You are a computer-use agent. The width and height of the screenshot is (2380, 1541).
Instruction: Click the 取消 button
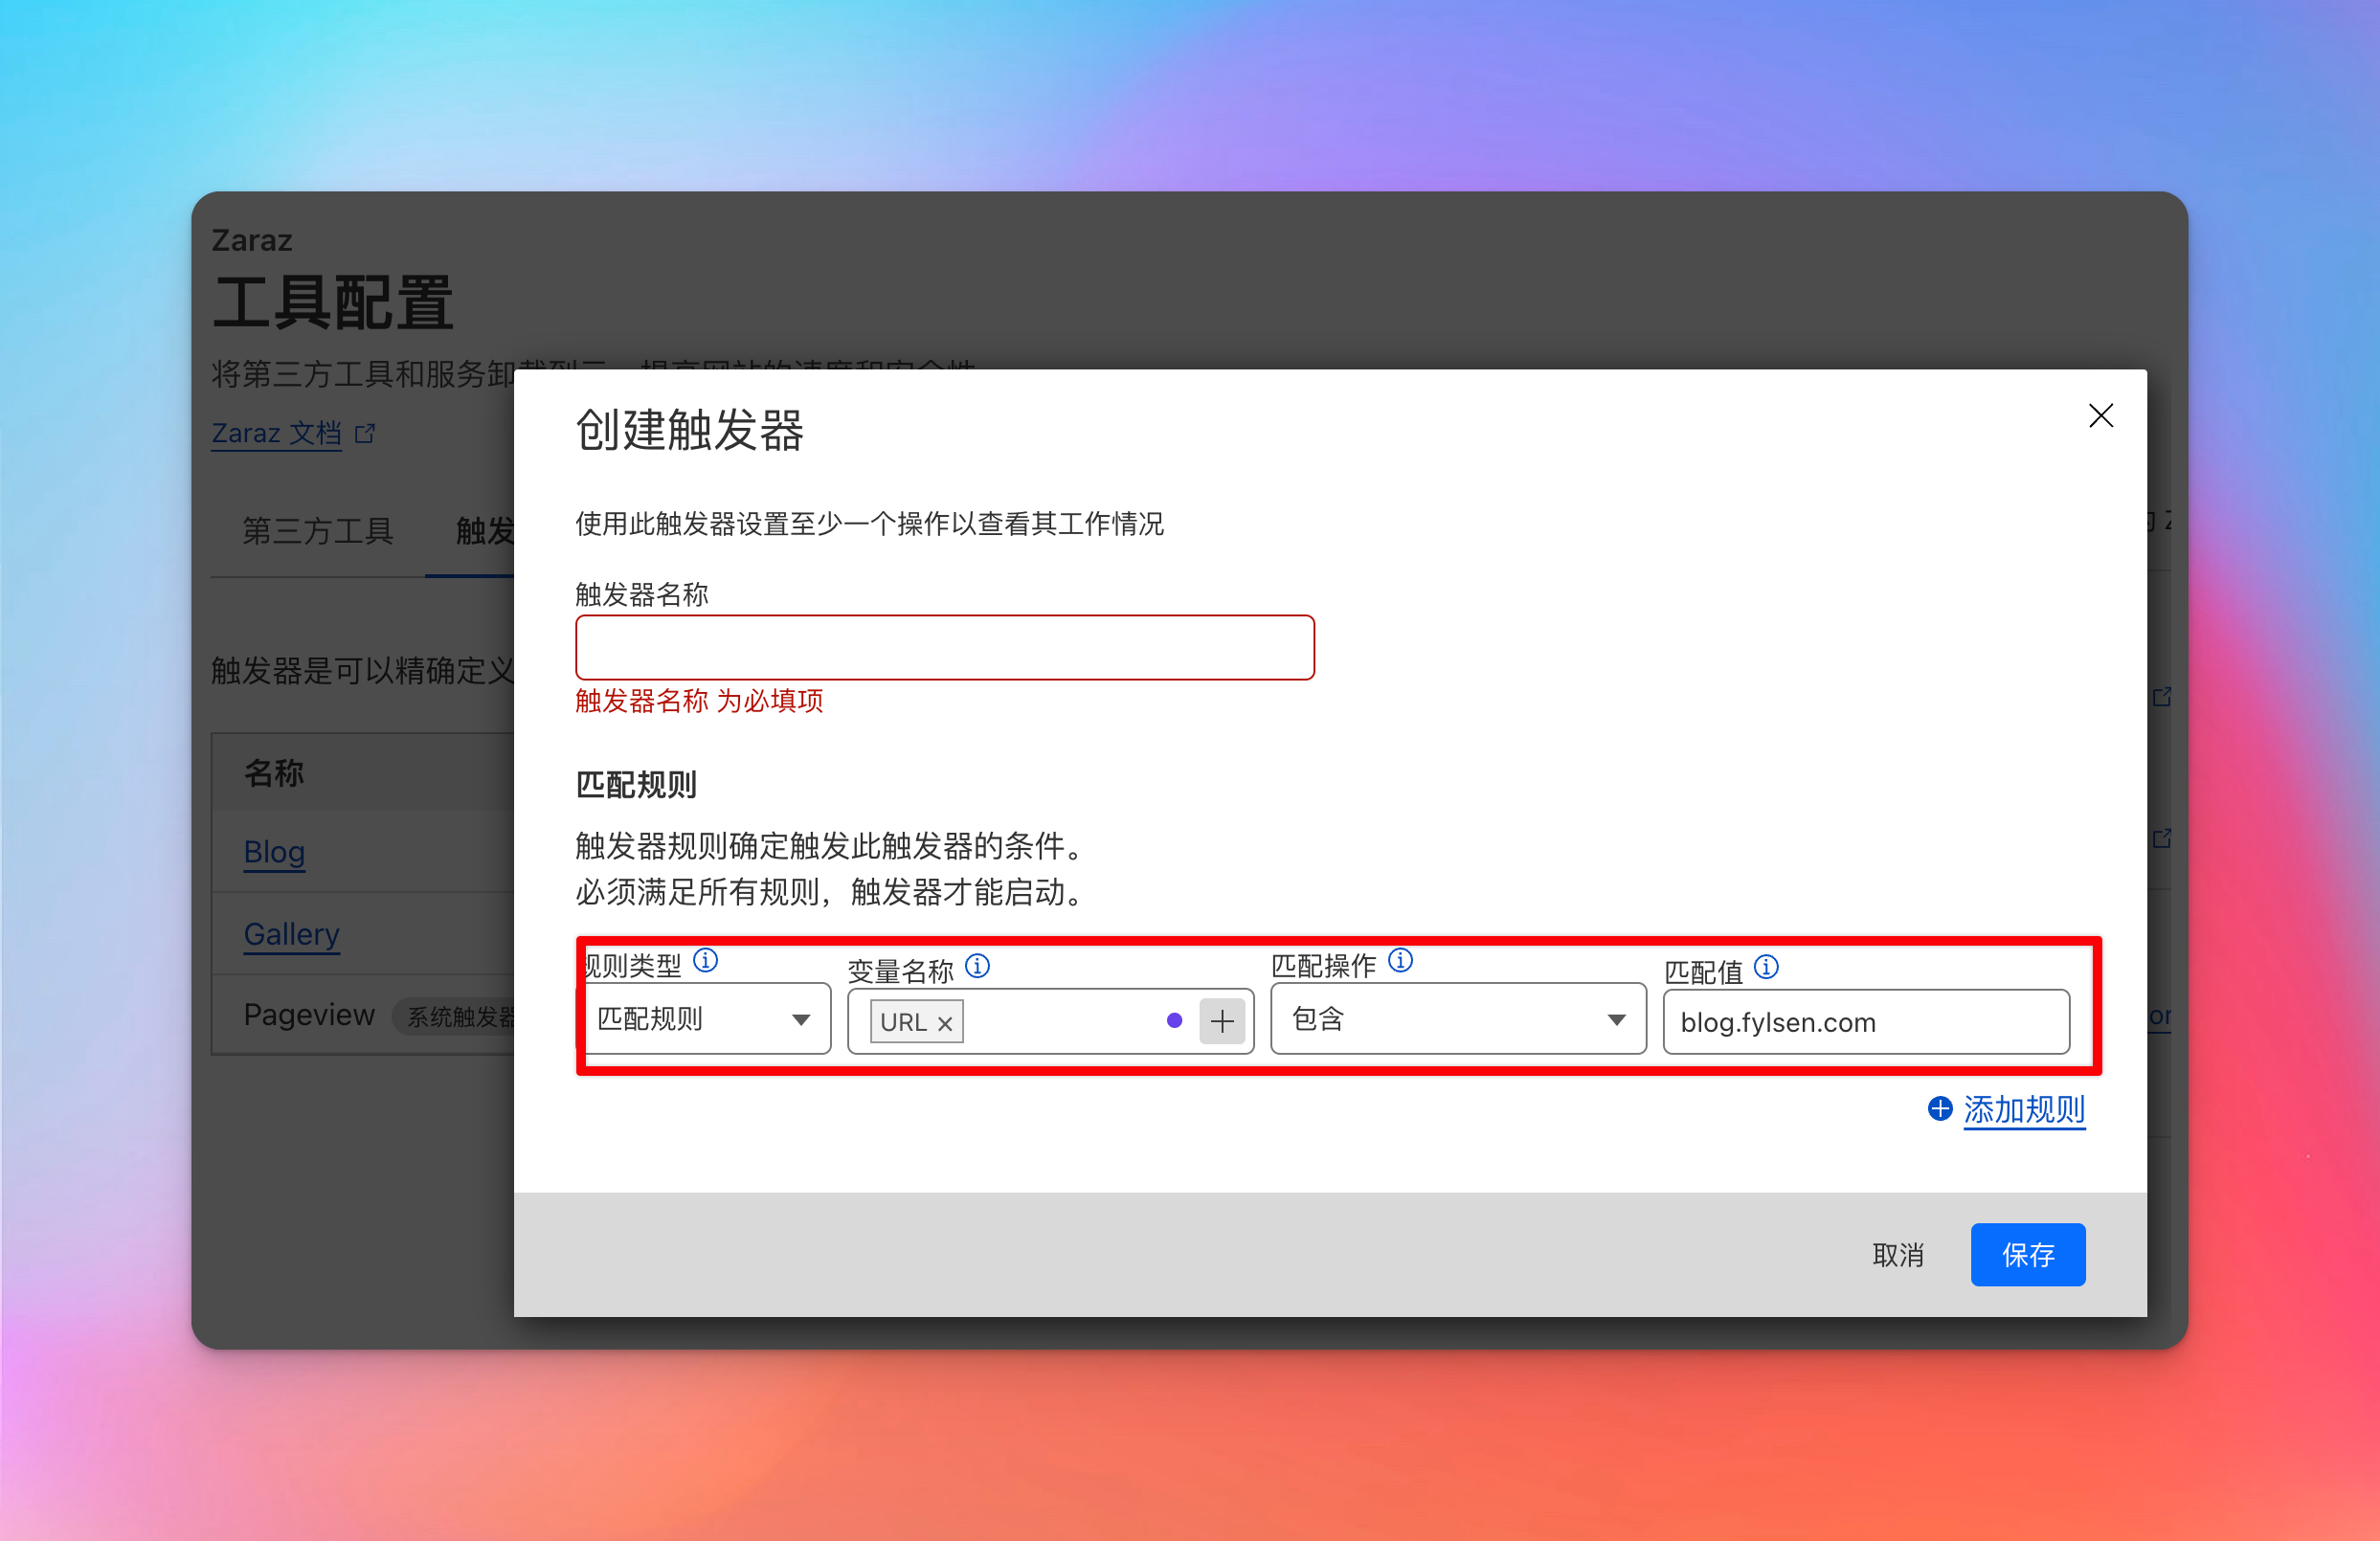pyautogui.click(x=1898, y=1255)
